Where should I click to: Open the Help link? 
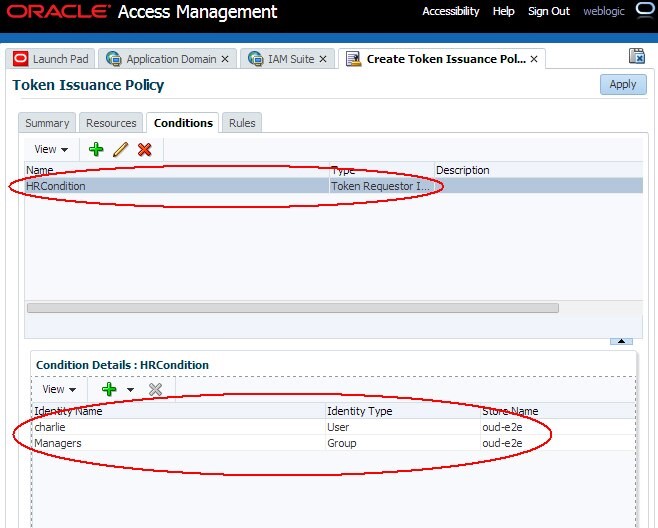[504, 11]
